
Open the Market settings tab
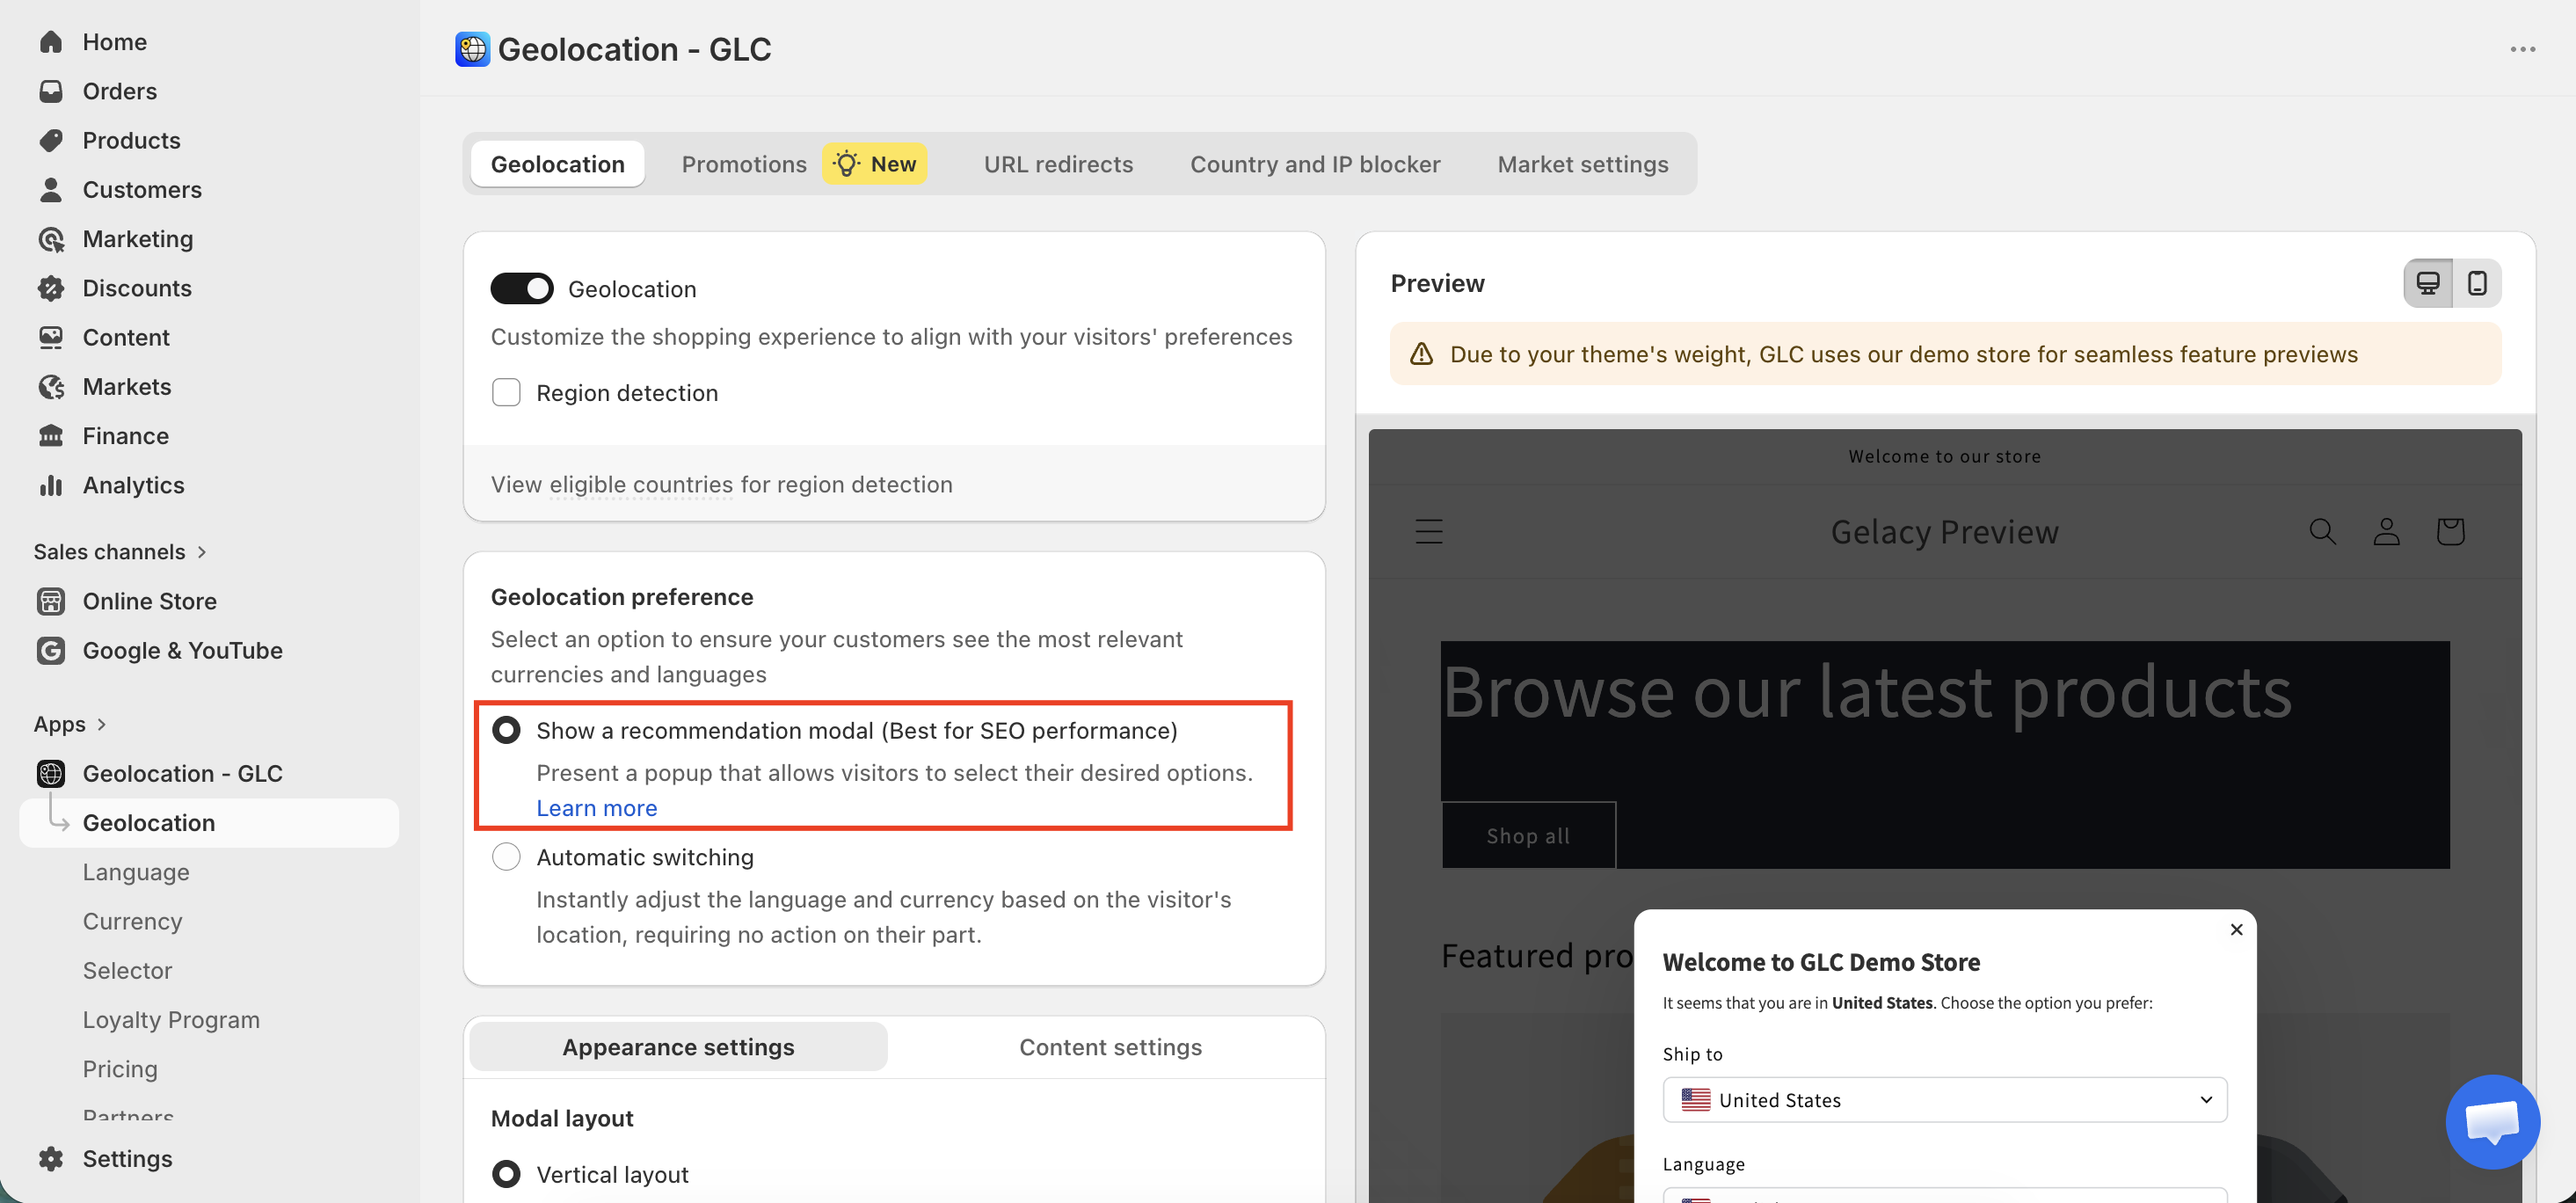pos(1582,164)
